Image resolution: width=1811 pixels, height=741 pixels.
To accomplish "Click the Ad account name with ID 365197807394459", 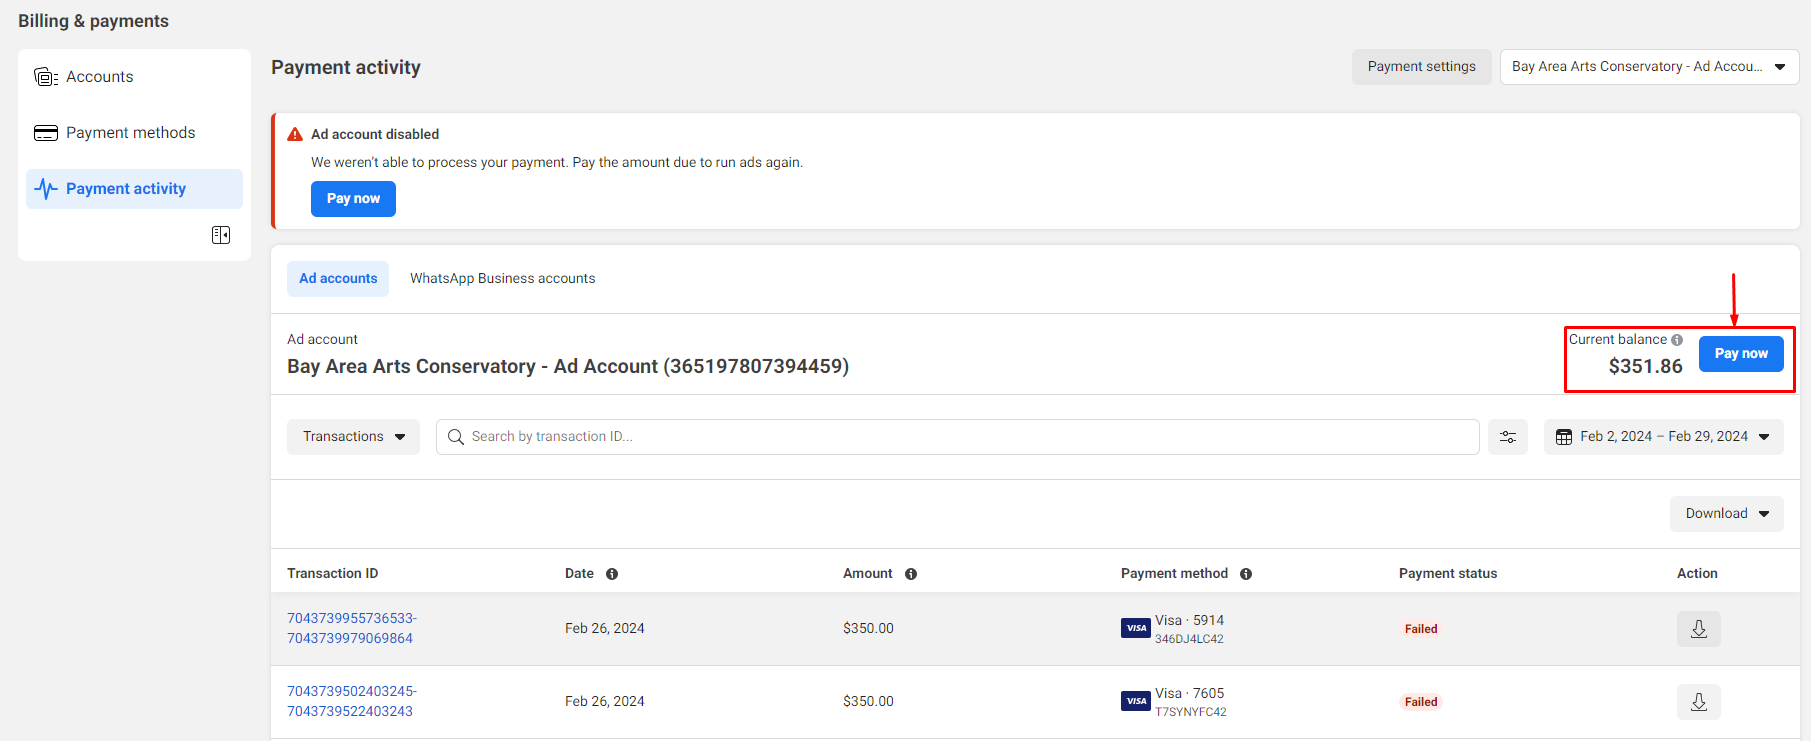I will coord(568,367).
